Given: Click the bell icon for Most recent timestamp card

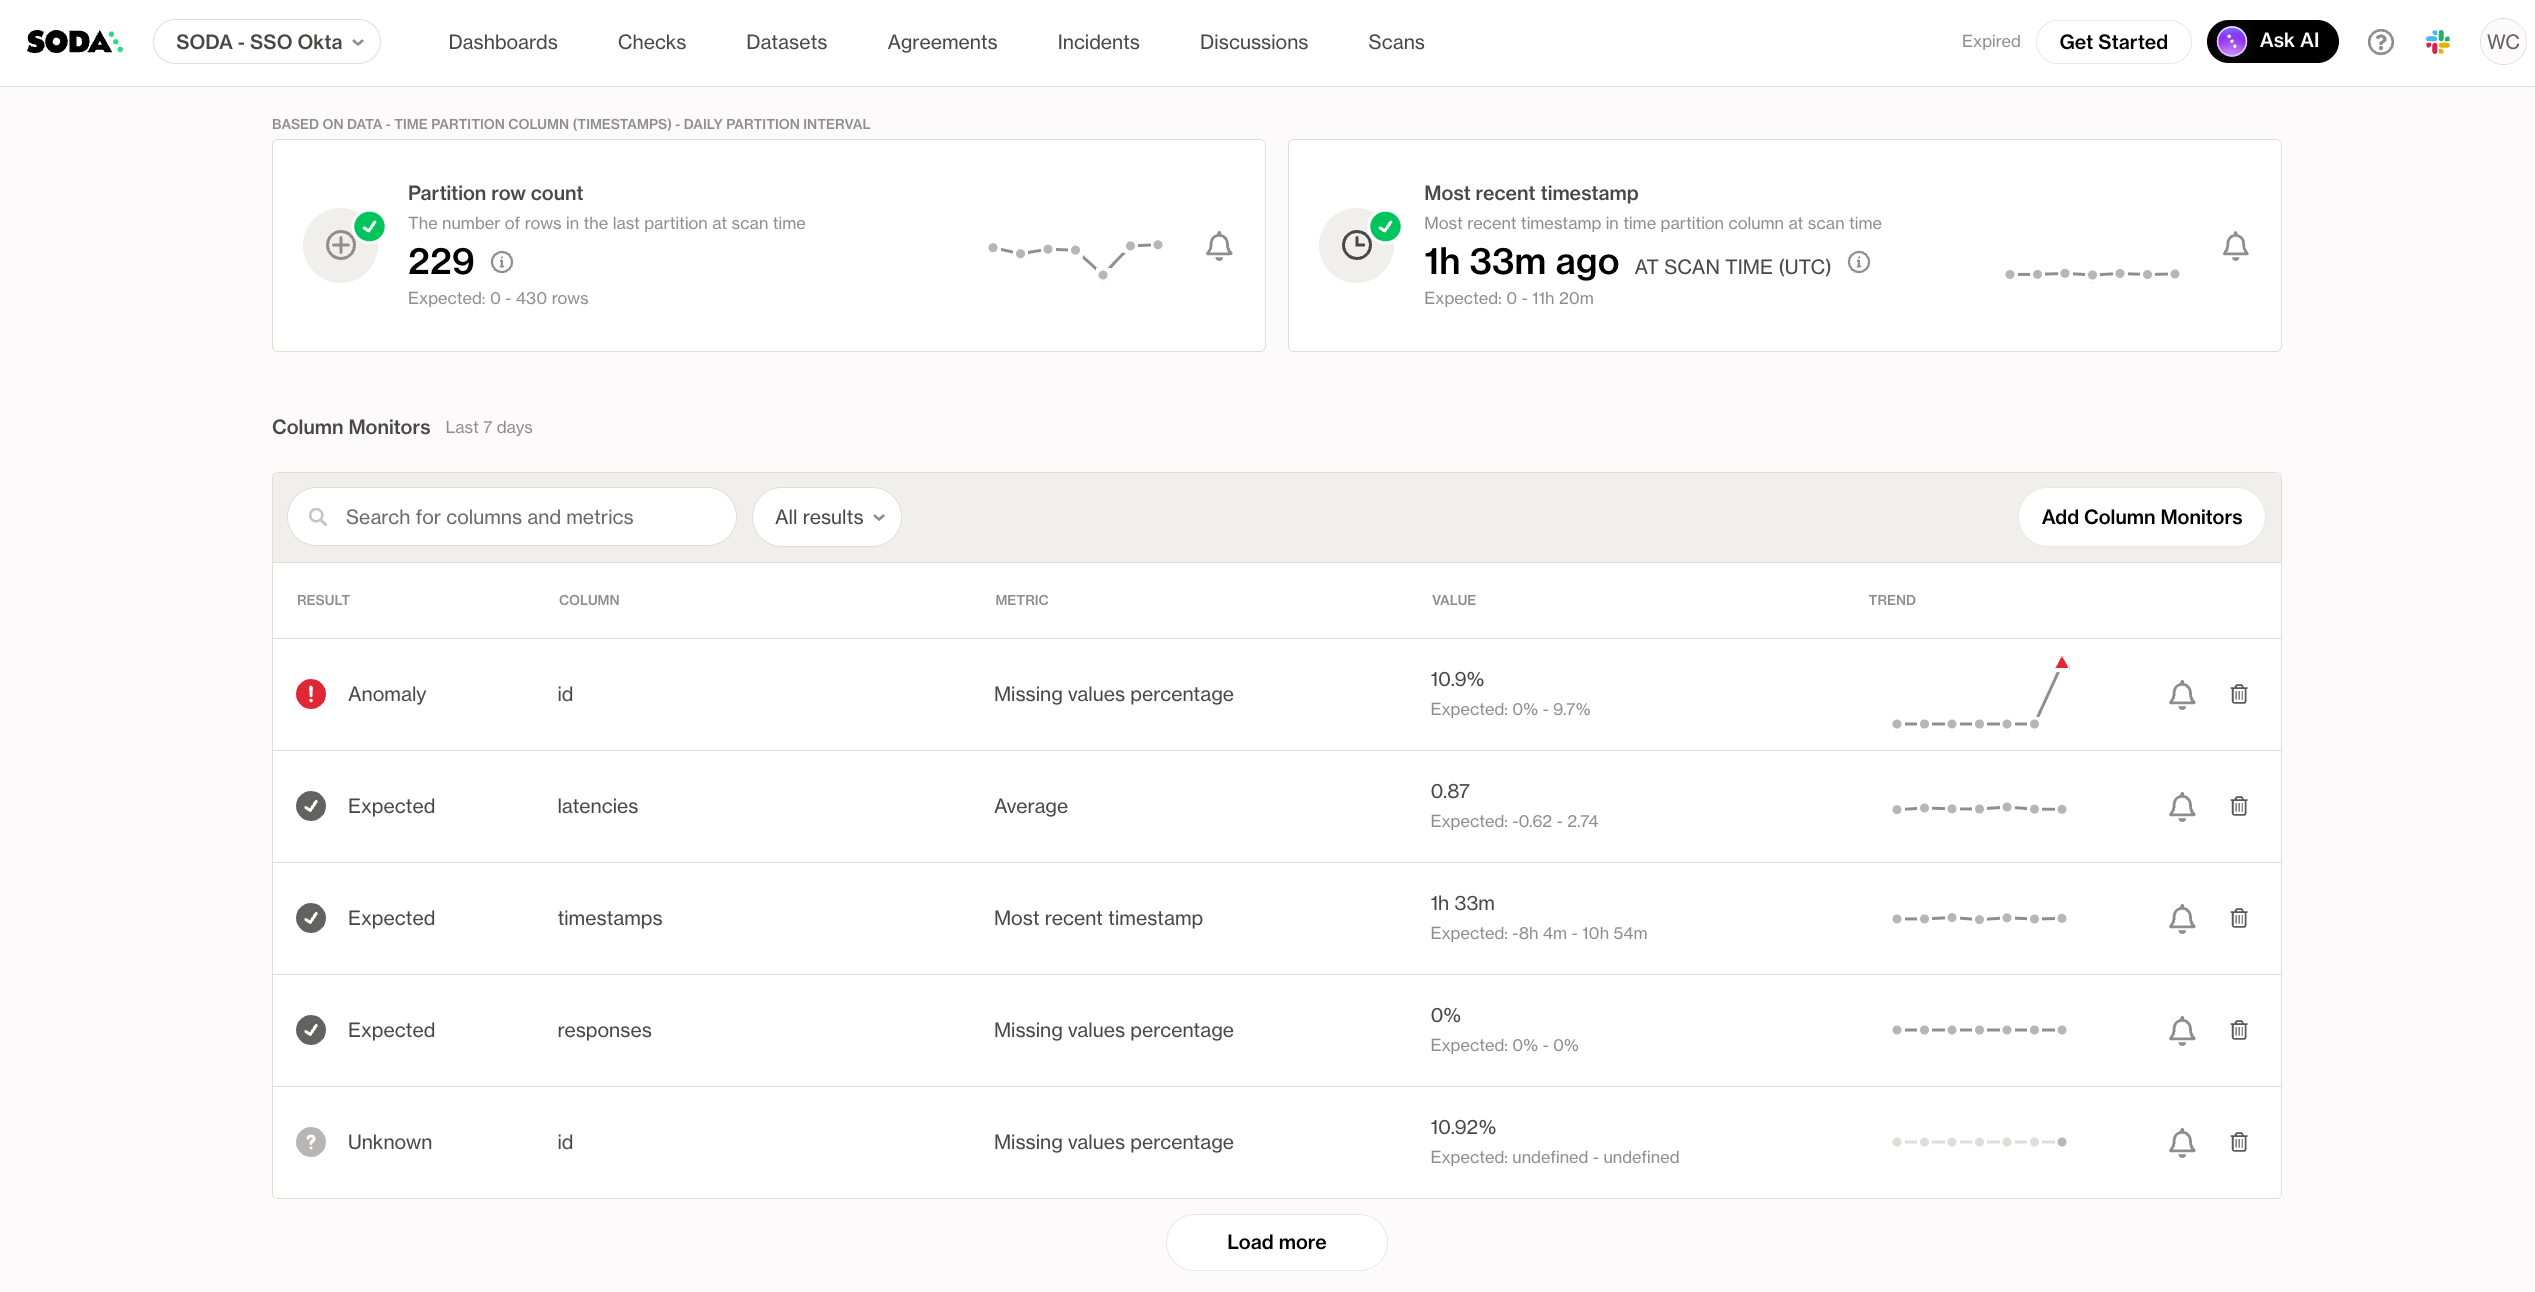Looking at the screenshot, I should pyautogui.click(x=2235, y=246).
